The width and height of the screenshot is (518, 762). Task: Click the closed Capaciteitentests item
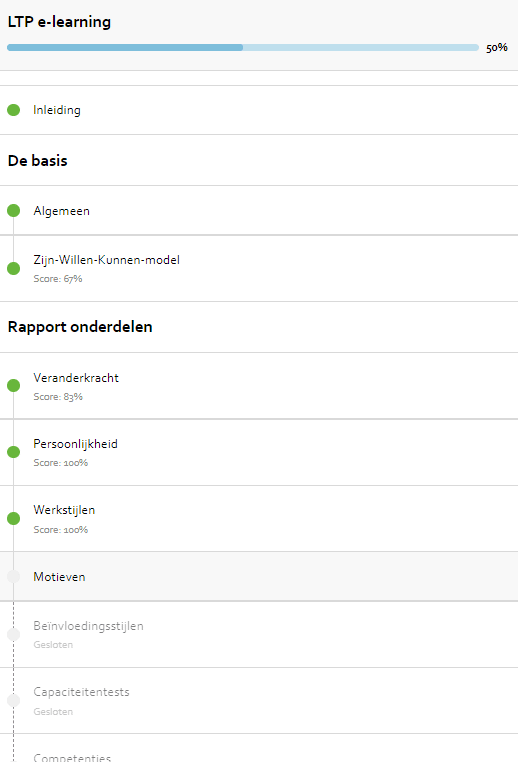(259, 700)
